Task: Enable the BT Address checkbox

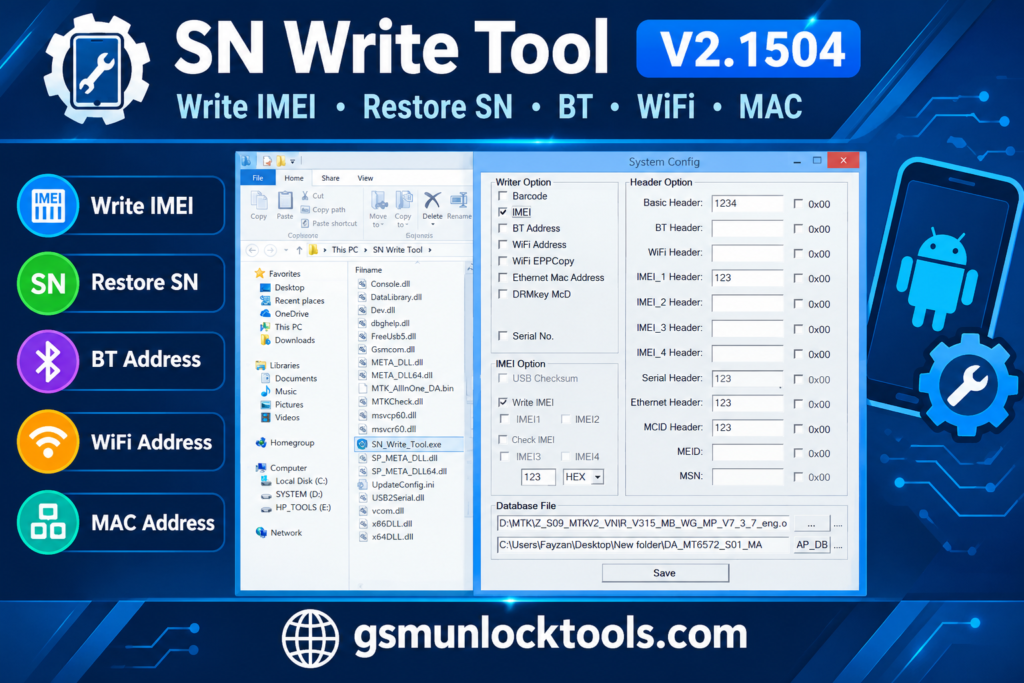Action: click(x=503, y=228)
